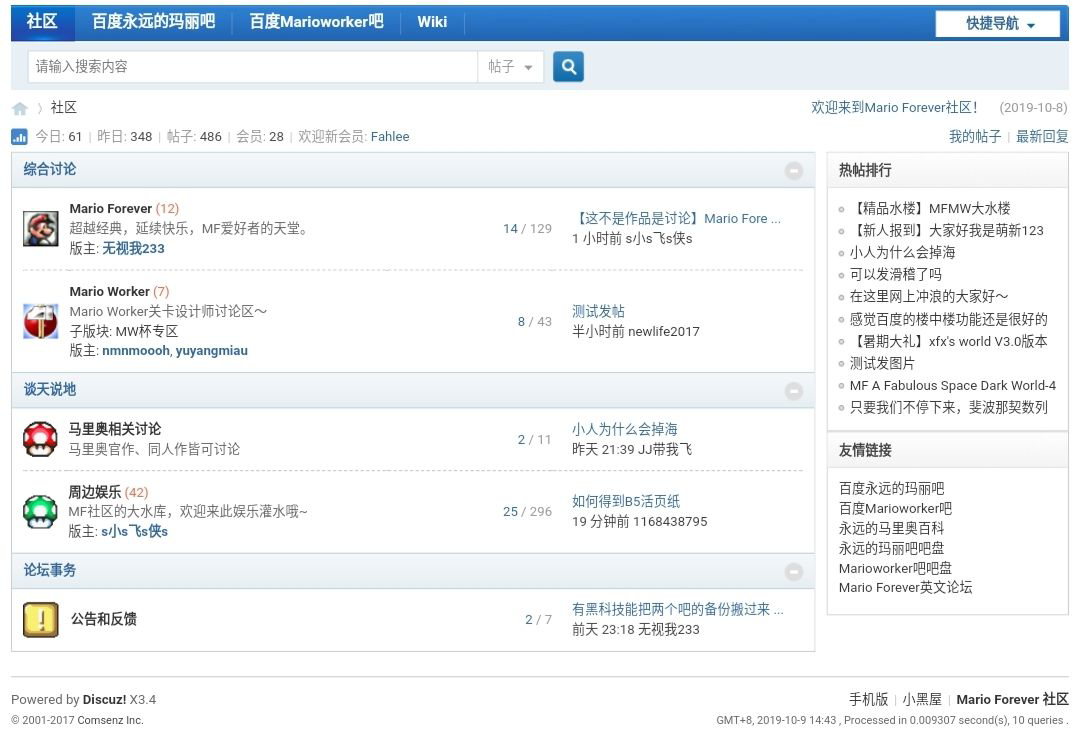Open the 帖子 search type dropdown
This screenshot has height=734, width=1080.
tap(510, 67)
